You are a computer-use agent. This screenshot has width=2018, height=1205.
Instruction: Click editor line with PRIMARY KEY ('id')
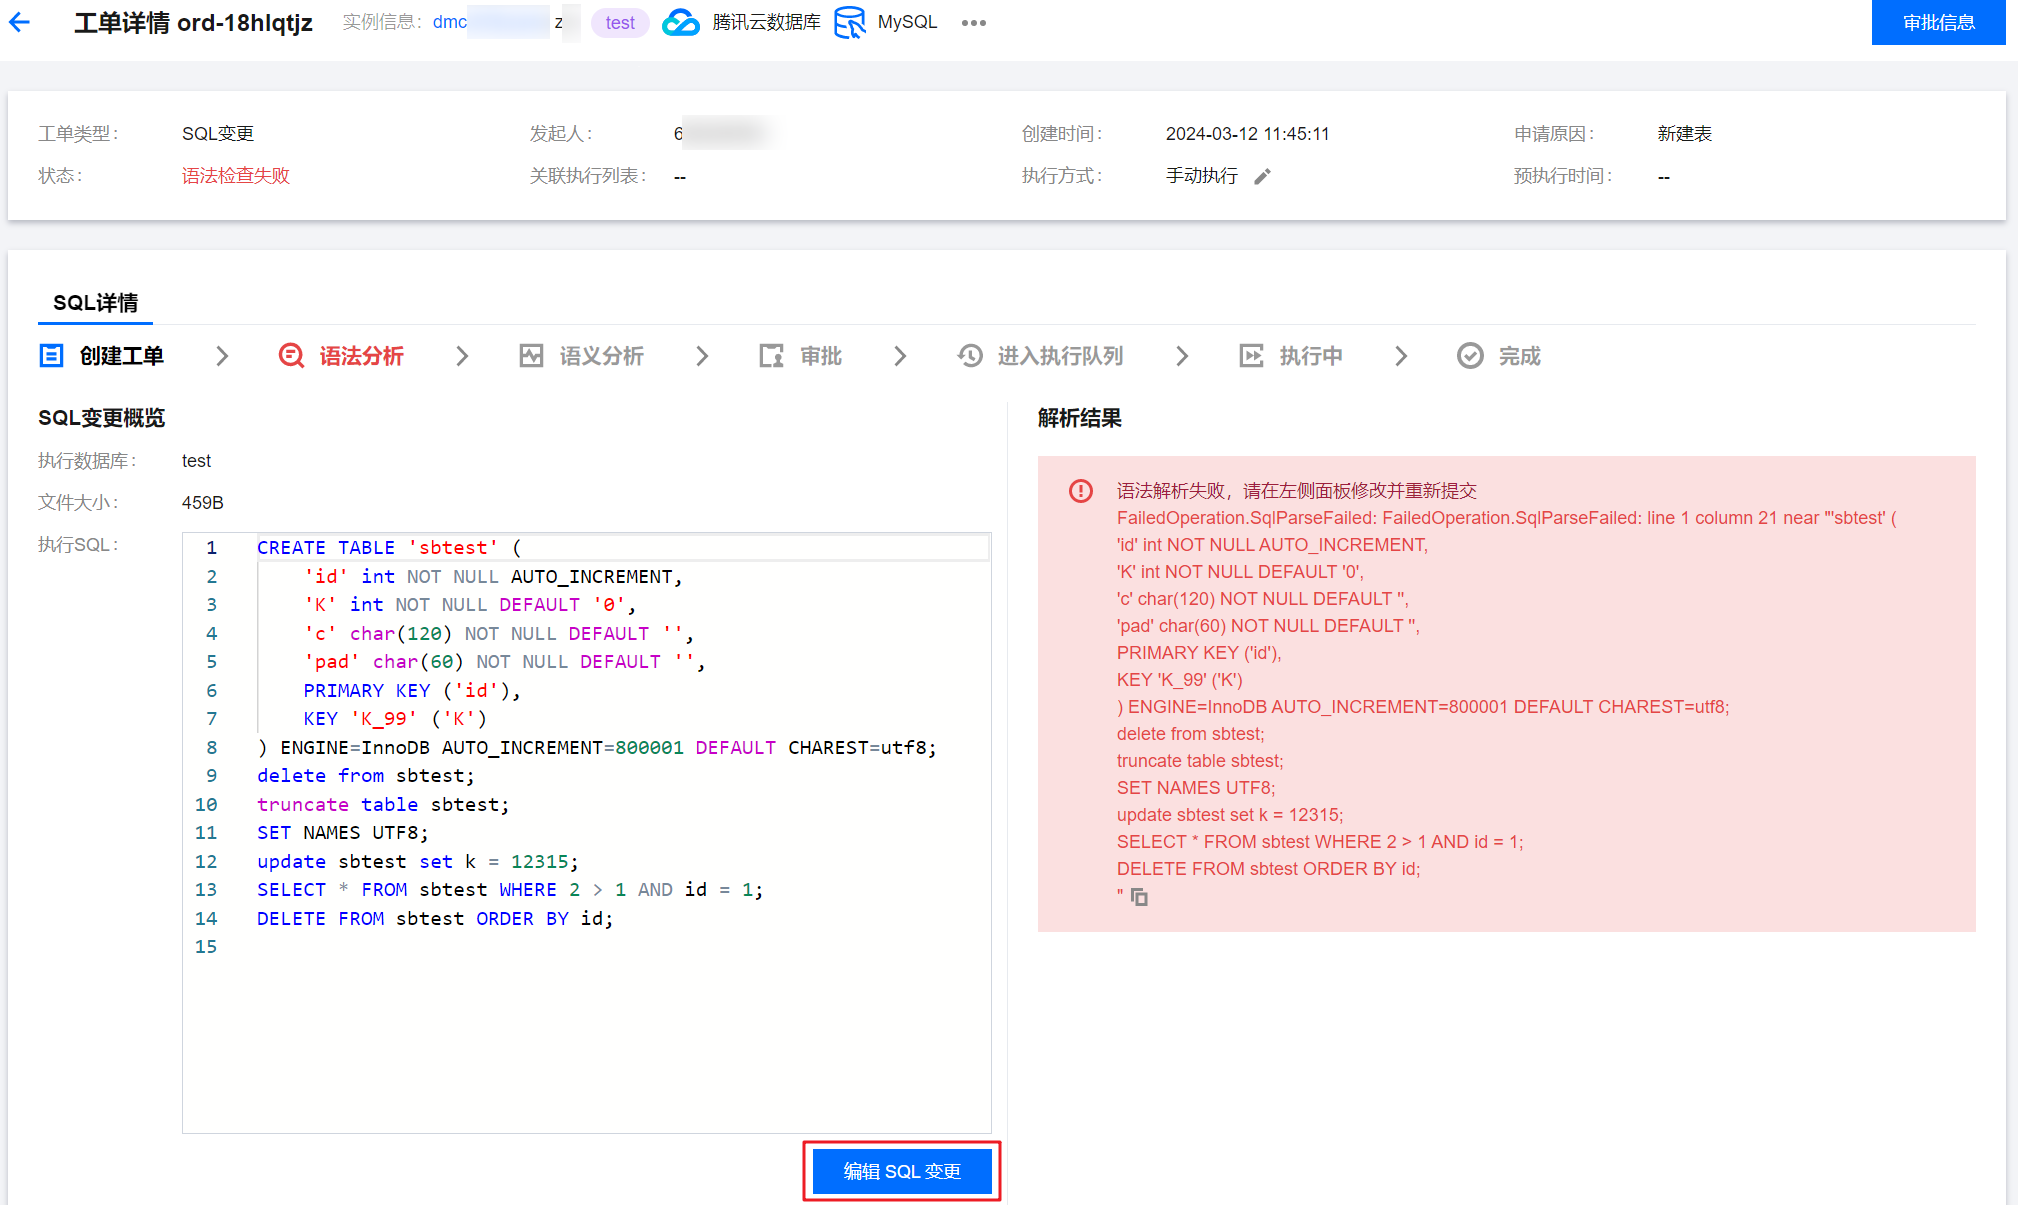412,691
